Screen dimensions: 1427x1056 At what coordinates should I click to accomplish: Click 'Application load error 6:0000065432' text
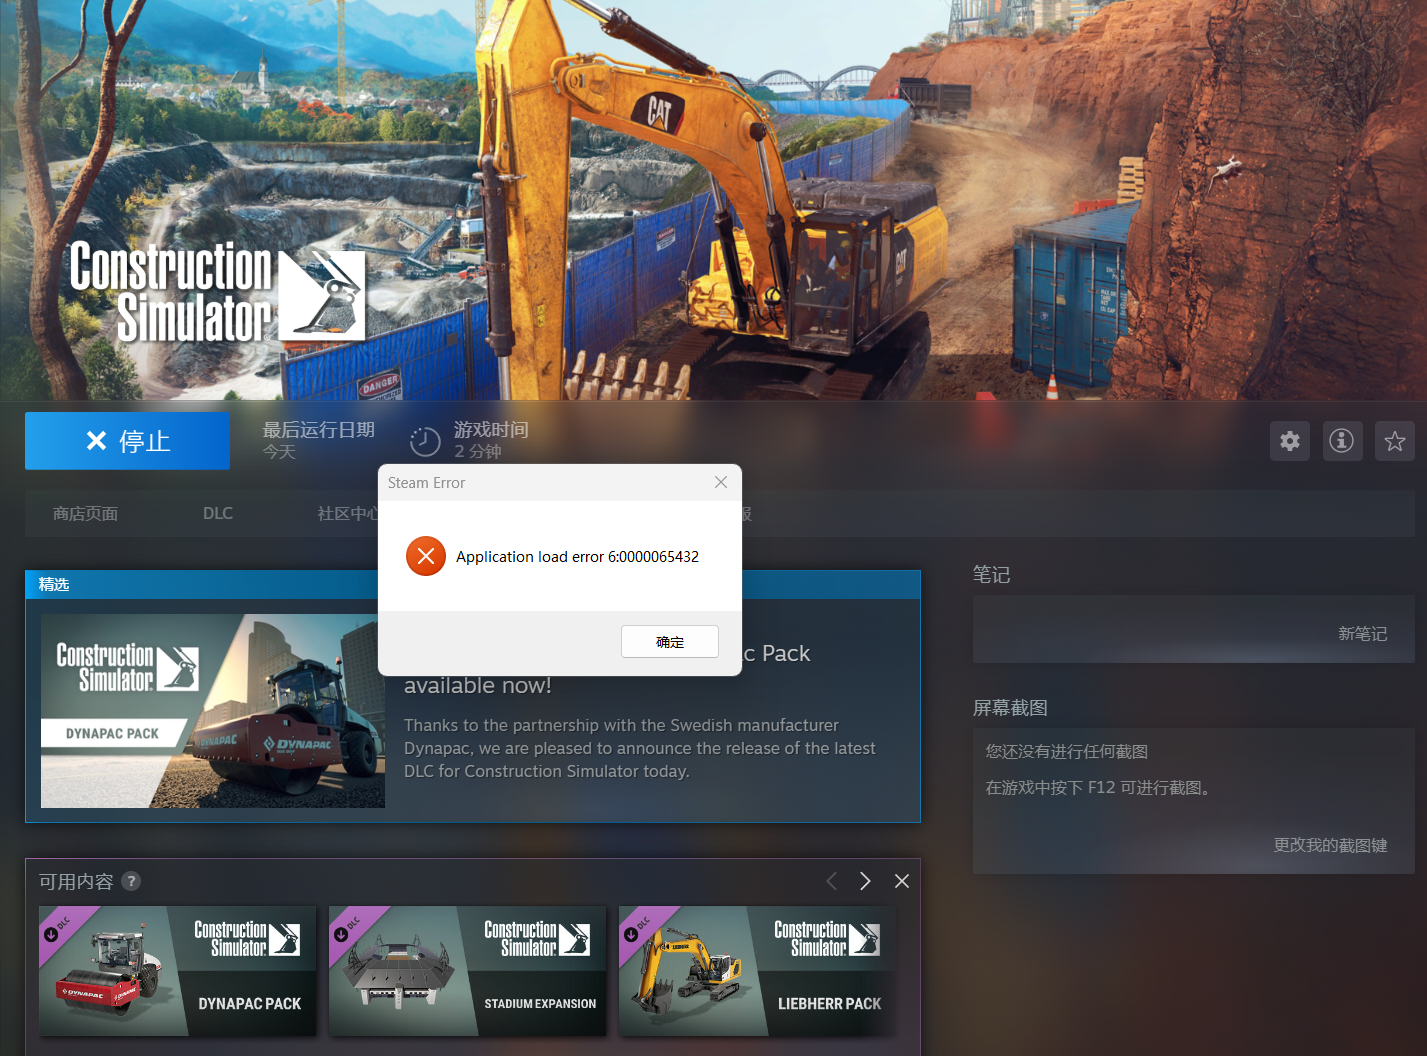pos(577,557)
